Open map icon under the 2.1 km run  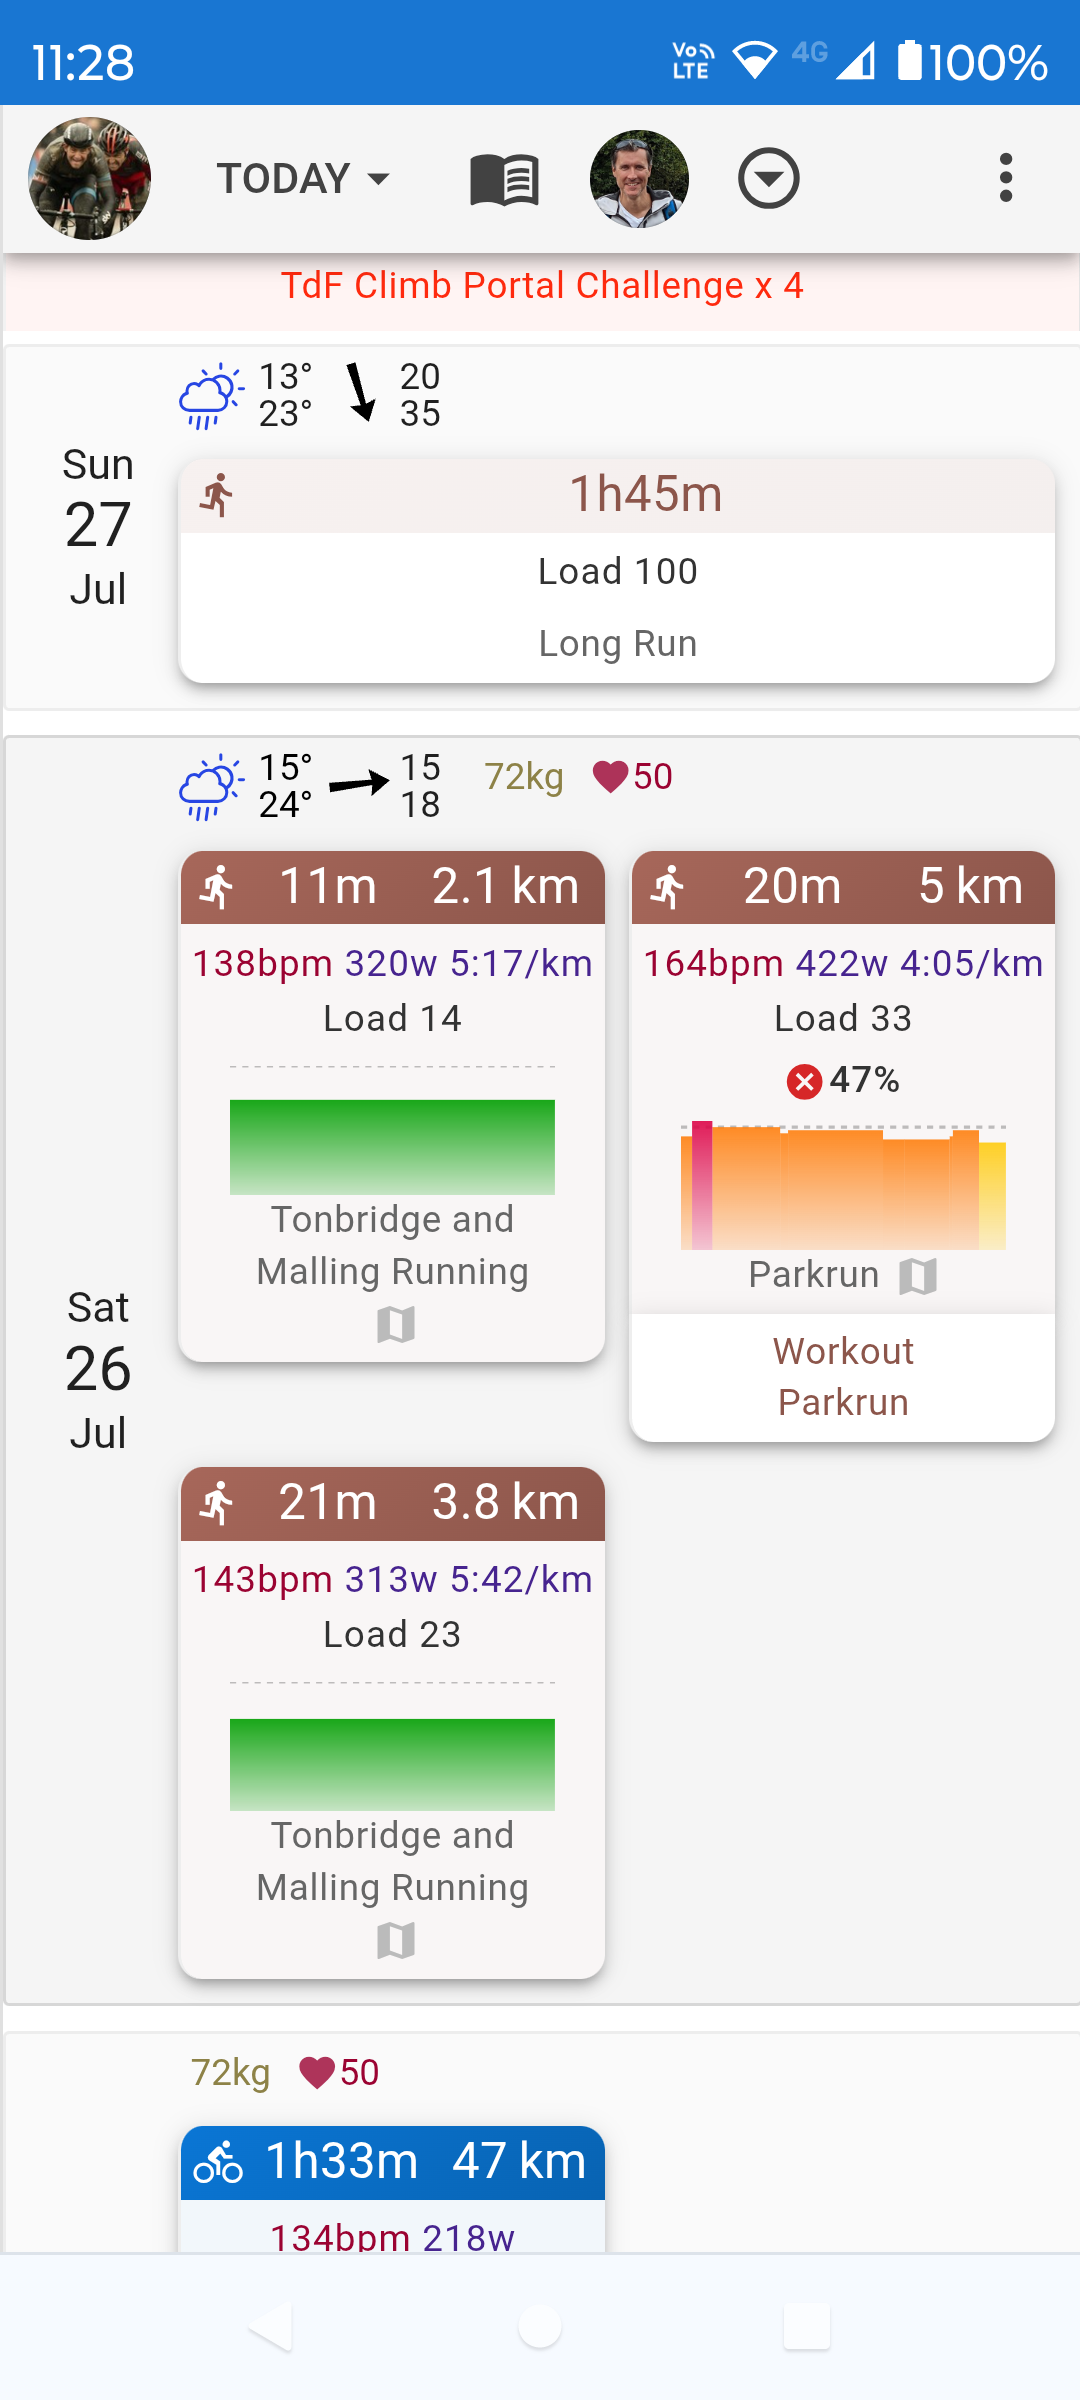396,1325
